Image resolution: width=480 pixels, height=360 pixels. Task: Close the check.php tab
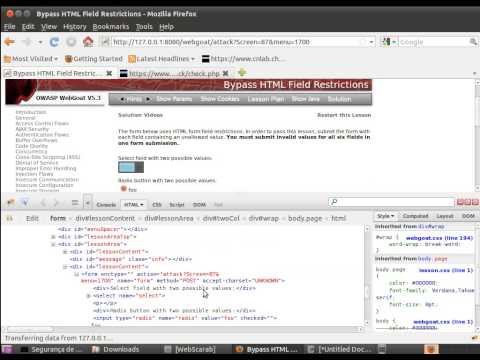point(226,73)
